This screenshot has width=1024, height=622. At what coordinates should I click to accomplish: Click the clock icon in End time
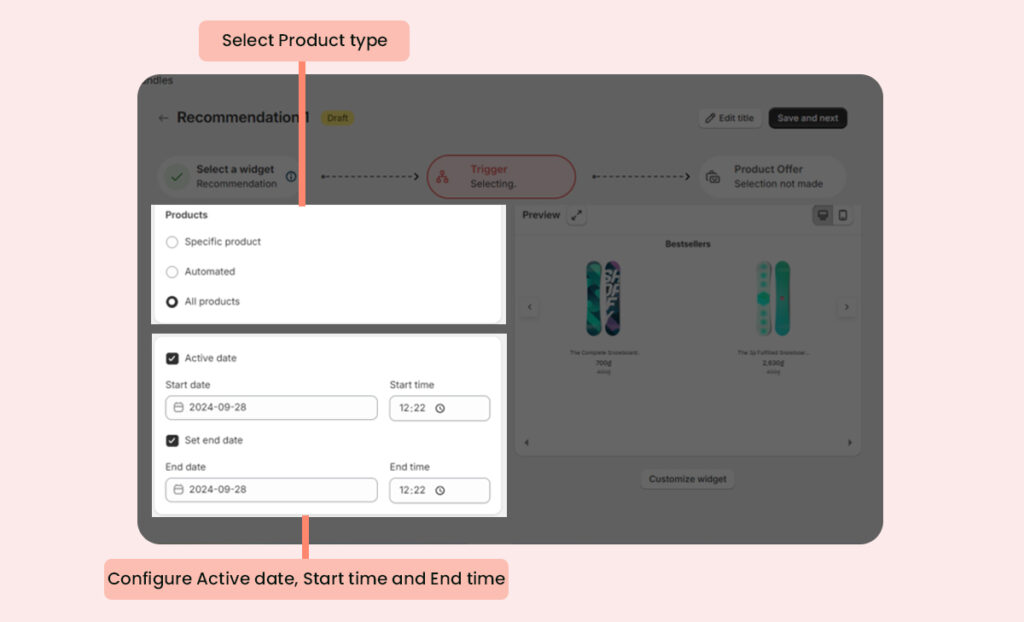(440, 490)
